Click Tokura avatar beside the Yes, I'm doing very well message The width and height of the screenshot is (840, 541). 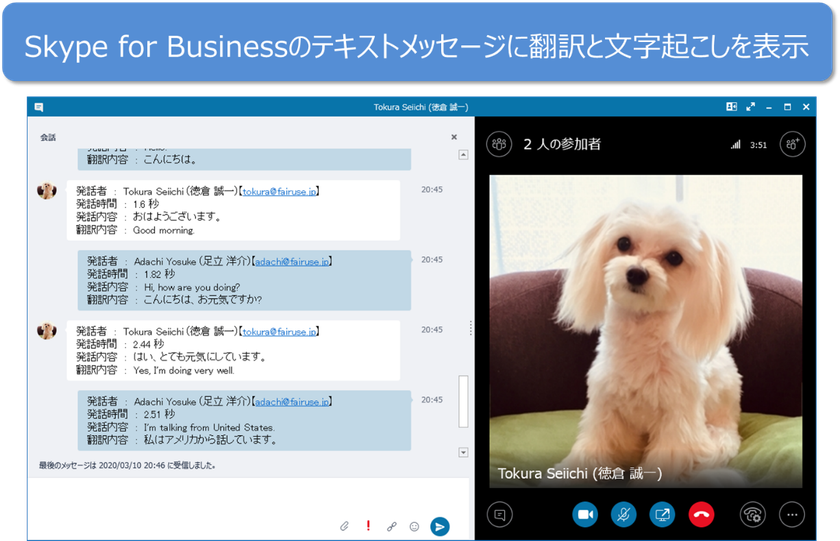(47, 330)
